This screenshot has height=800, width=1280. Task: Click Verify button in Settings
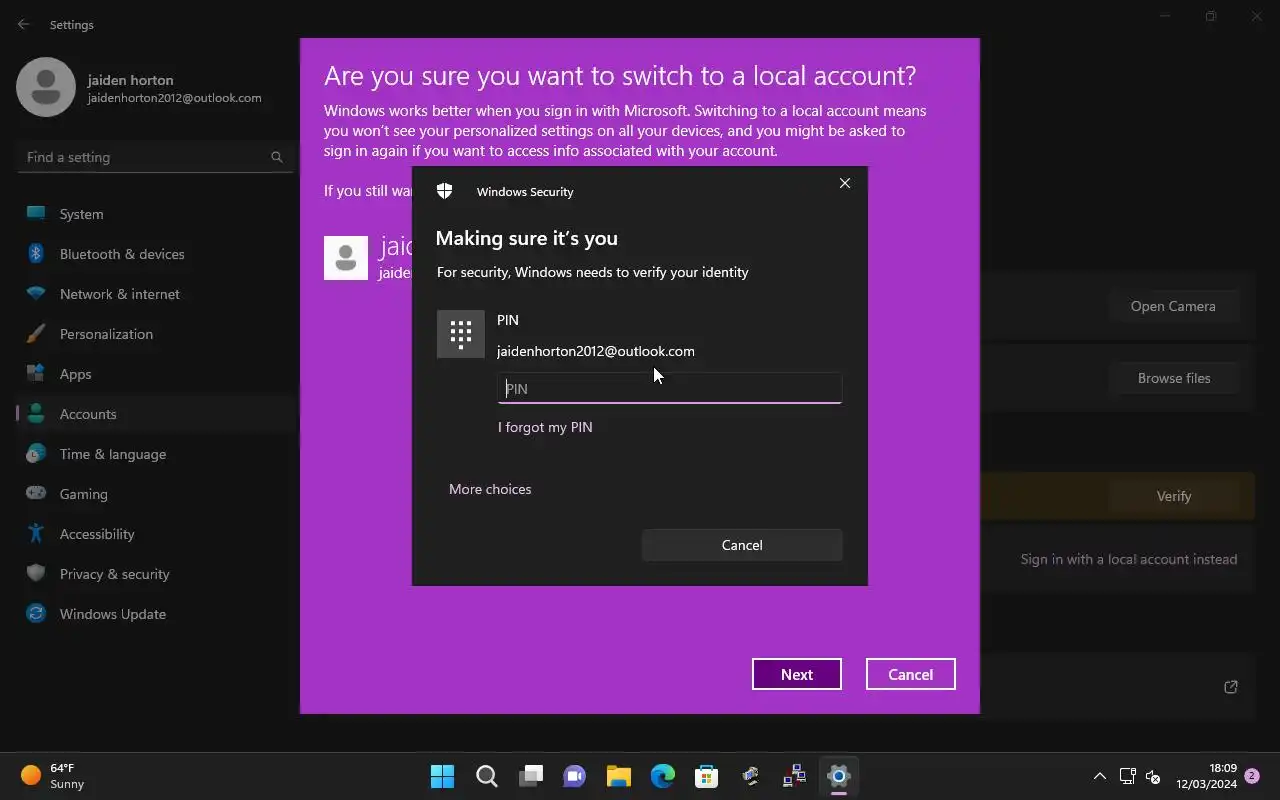pos(1174,496)
